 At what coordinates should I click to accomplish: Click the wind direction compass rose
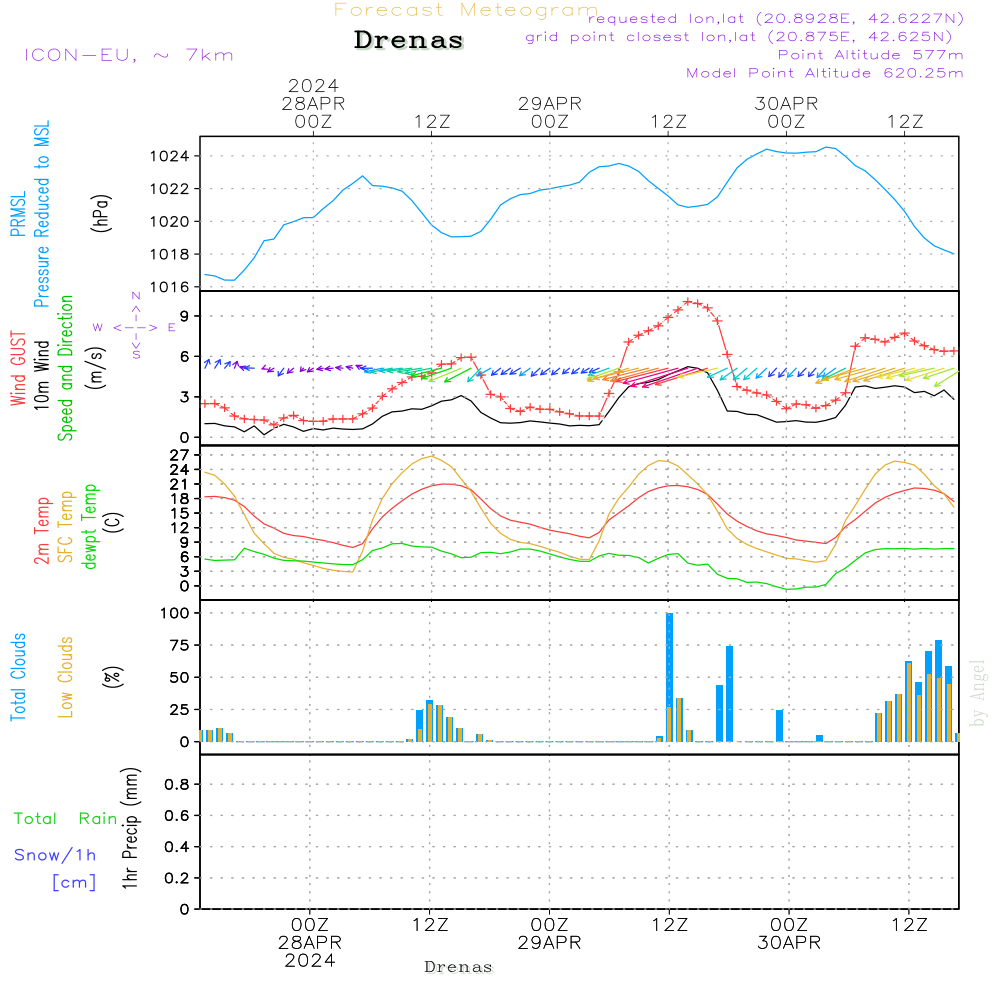[x=135, y=327]
